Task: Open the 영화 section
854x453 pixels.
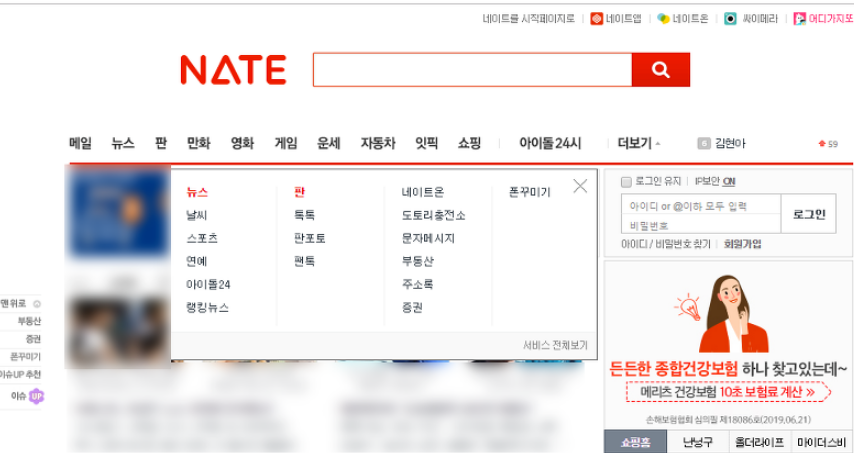Action: [242, 143]
